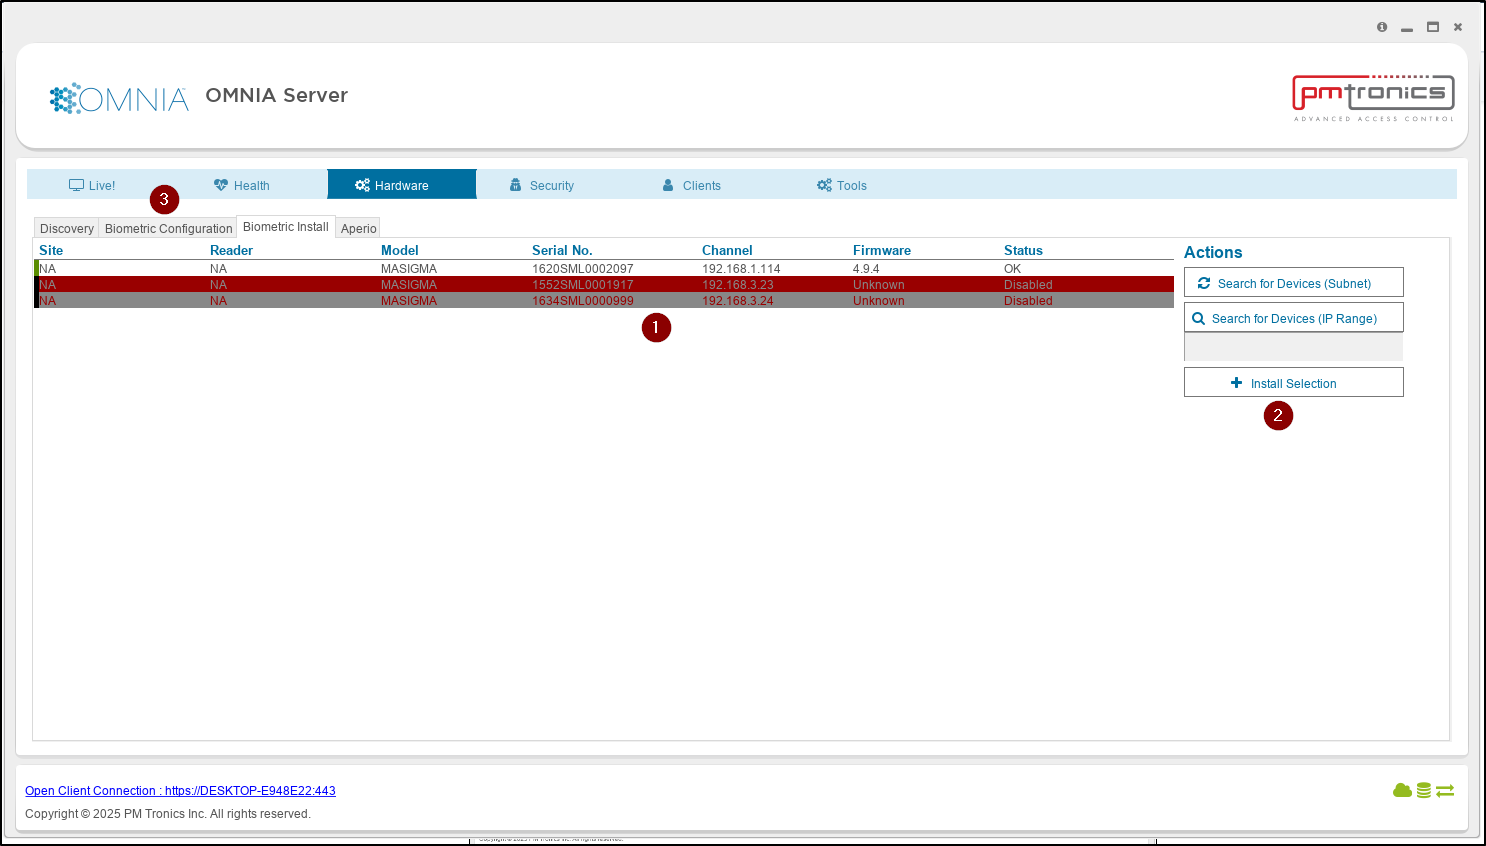
Task: Click firmware 4.9.4 cell
Action: [866, 268]
